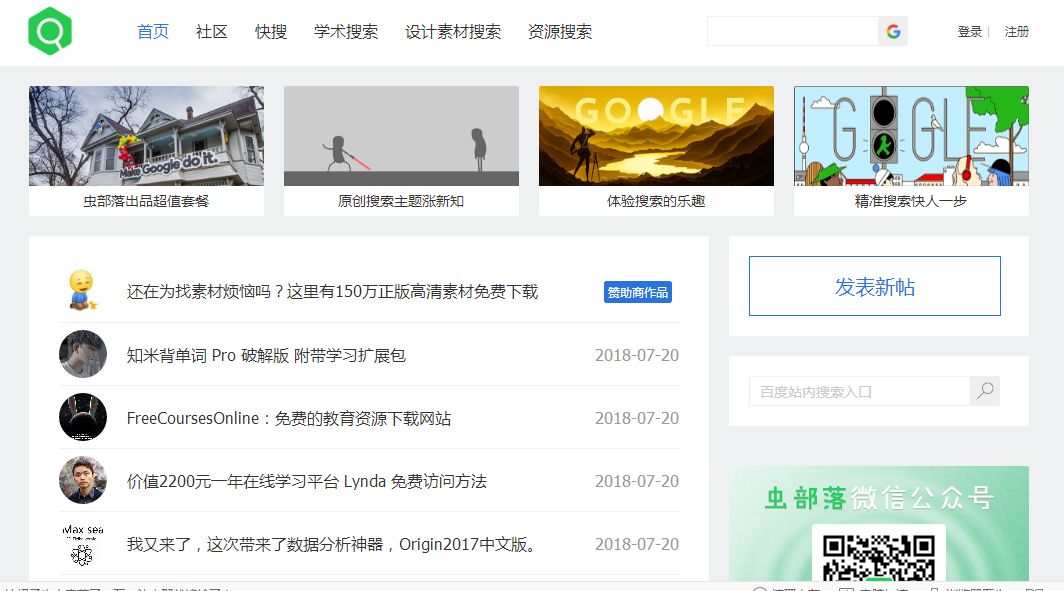This screenshot has width=1064, height=591.
Task: Open Max sea avatar beside Origin2017 post
Action: 83,544
